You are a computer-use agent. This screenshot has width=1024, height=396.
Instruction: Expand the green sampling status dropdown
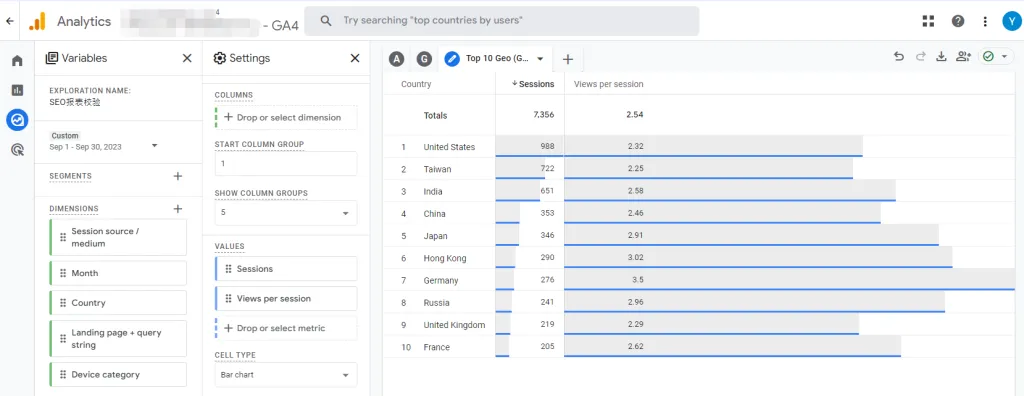996,57
